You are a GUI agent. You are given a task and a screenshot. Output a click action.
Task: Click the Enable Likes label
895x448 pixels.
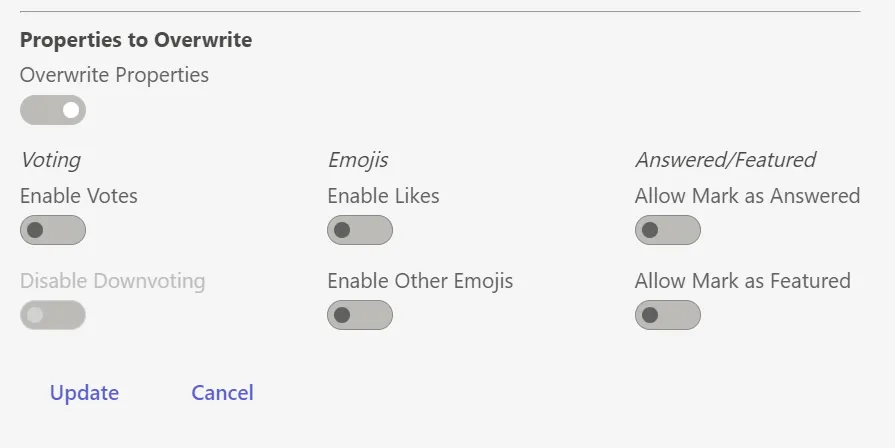tap(383, 196)
